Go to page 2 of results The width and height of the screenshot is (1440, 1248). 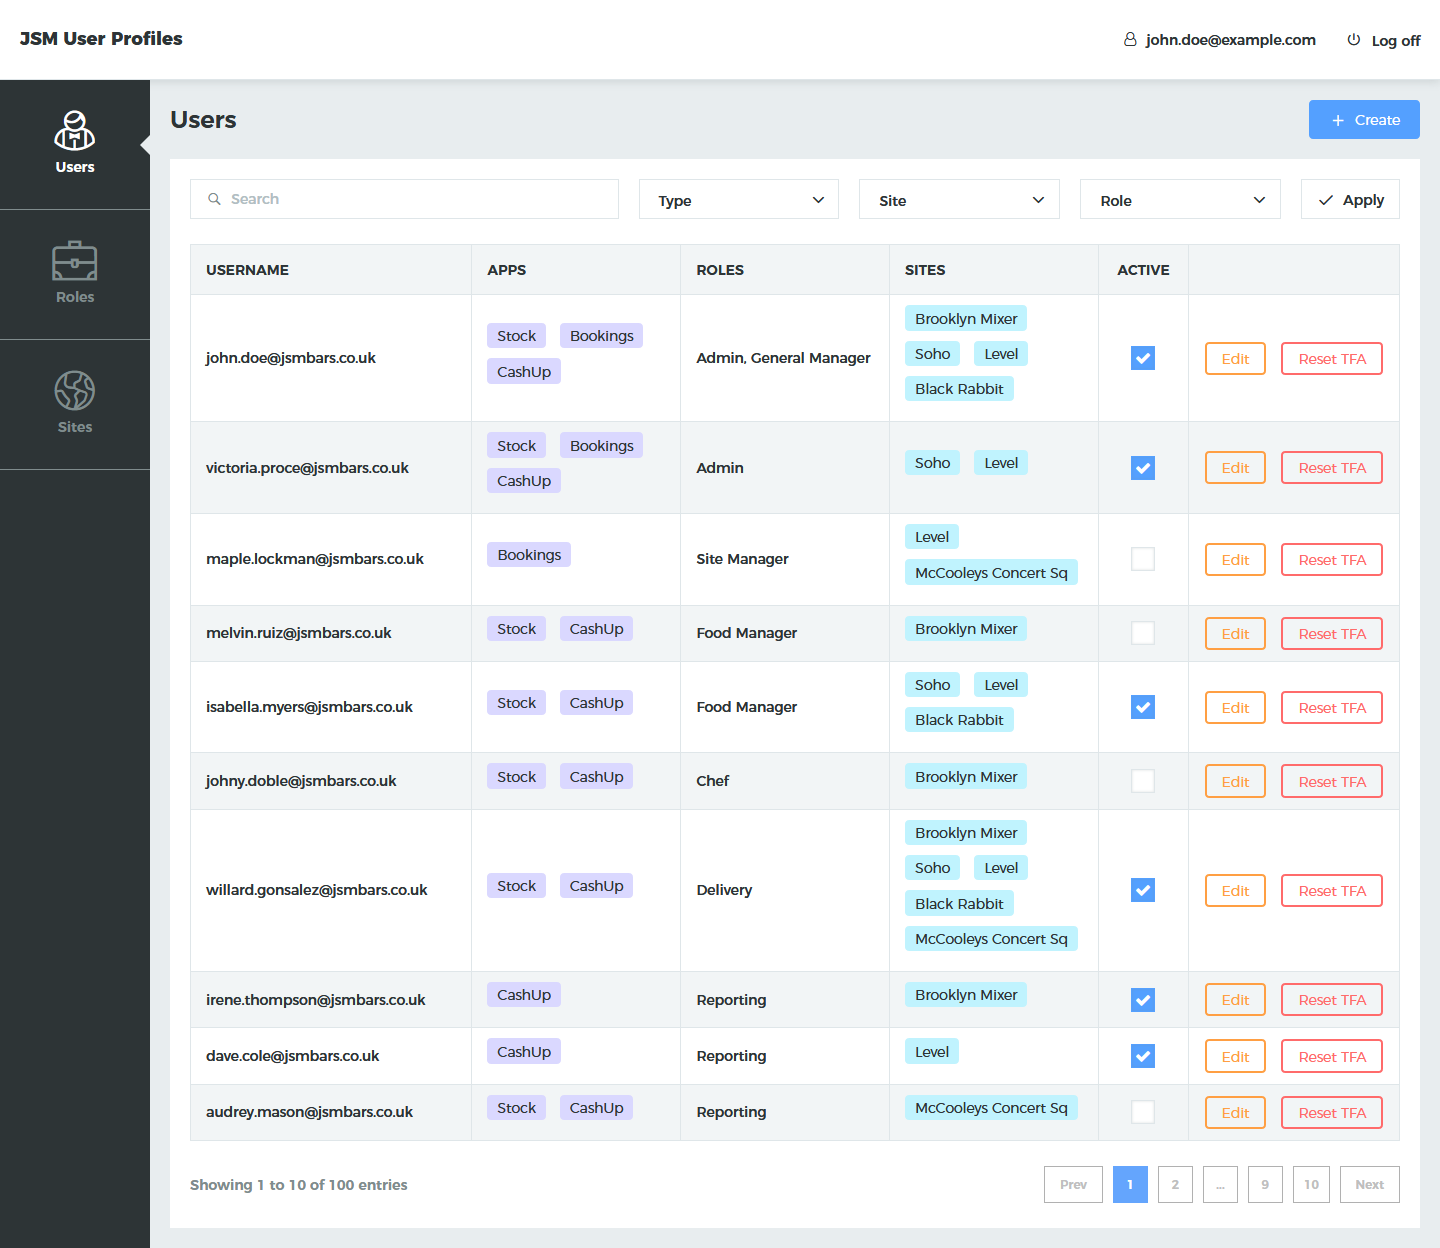coord(1175,1185)
